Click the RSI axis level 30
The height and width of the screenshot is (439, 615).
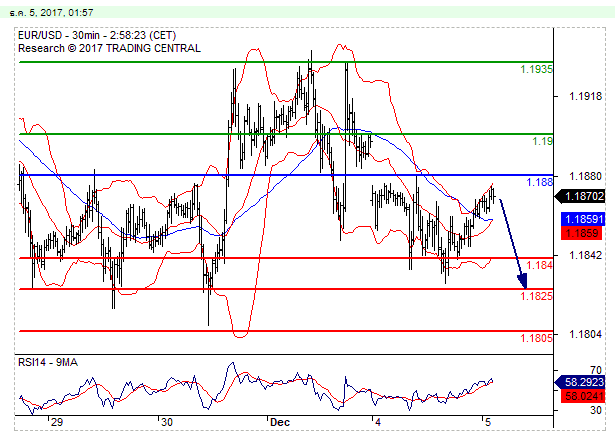pos(596,410)
